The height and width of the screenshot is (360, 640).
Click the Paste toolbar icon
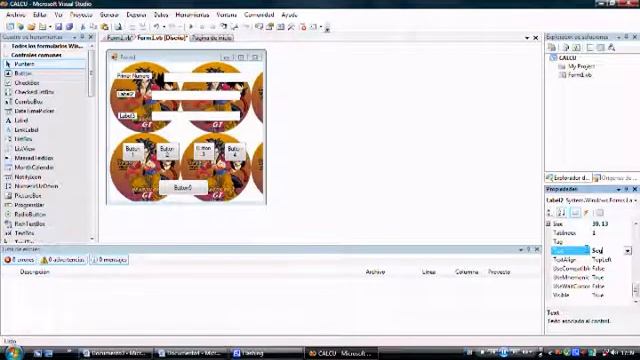105,27
